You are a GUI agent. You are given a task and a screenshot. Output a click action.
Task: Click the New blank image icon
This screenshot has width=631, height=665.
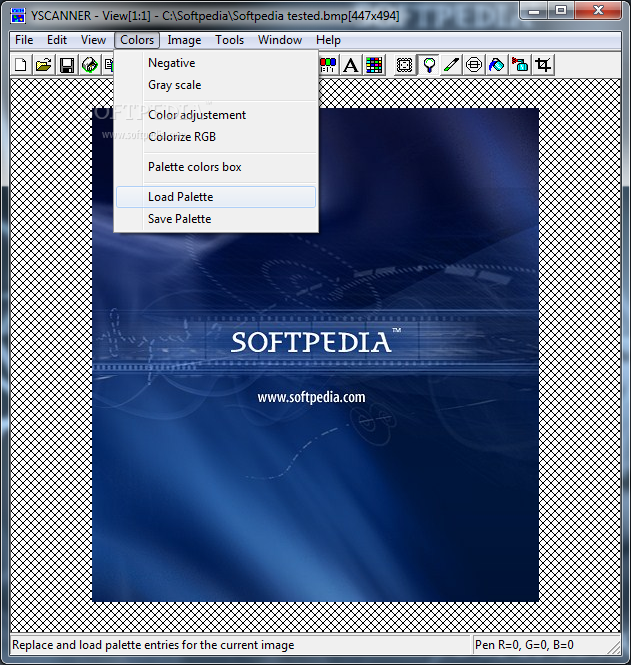coord(20,65)
